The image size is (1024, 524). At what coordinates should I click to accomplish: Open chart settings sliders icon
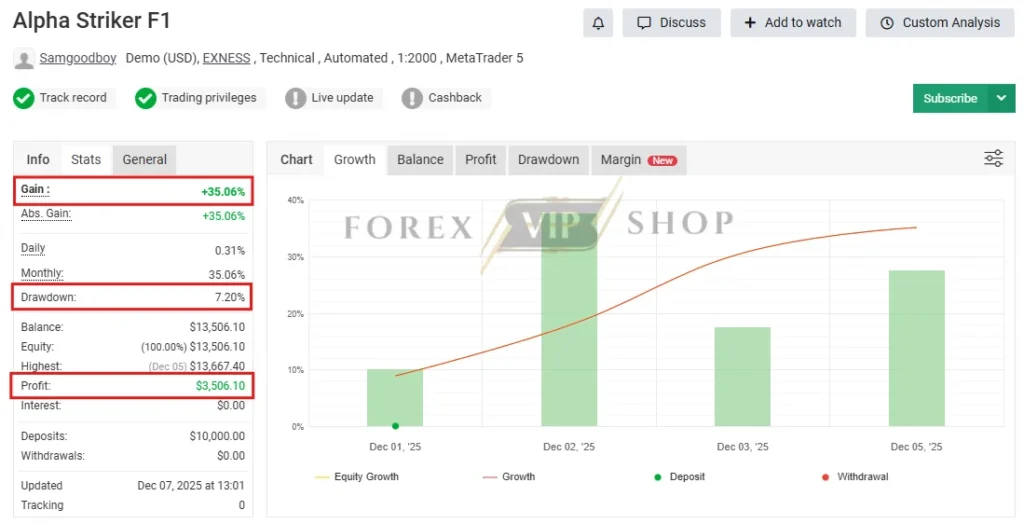point(993,158)
